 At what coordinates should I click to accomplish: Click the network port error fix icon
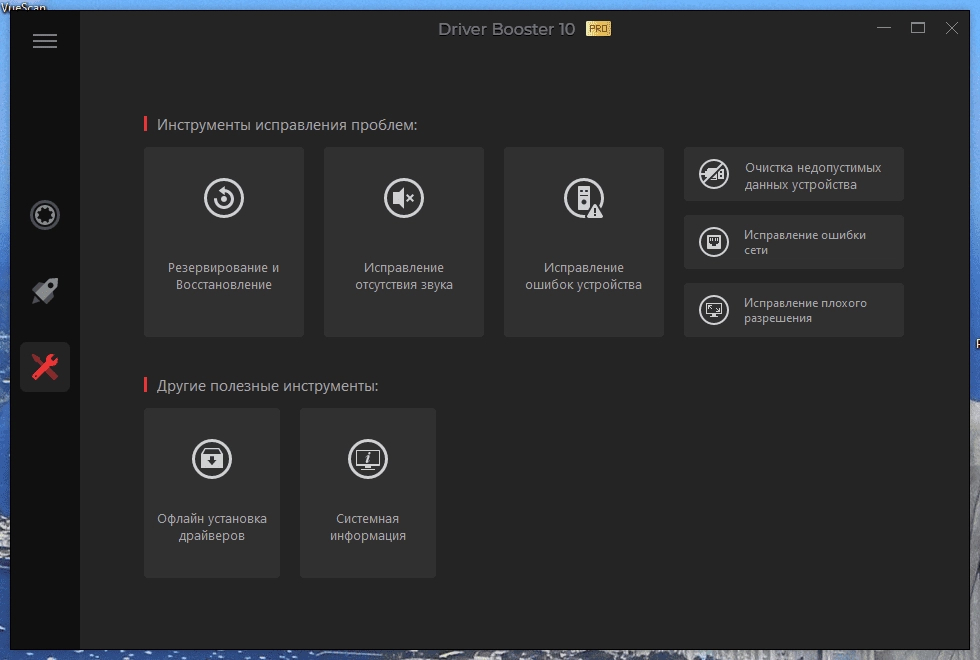[714, 242]
